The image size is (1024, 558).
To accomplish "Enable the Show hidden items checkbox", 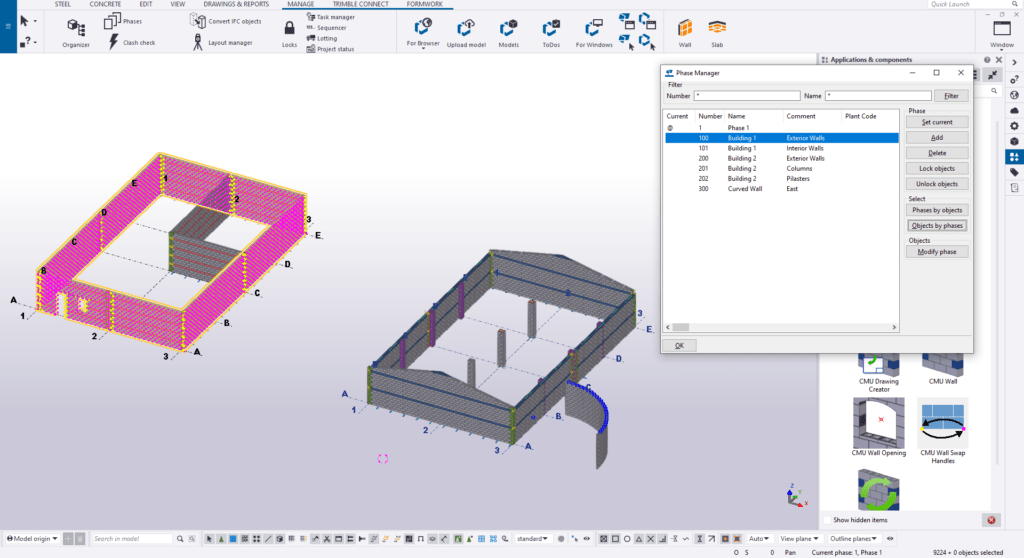I will click(826, 520).
